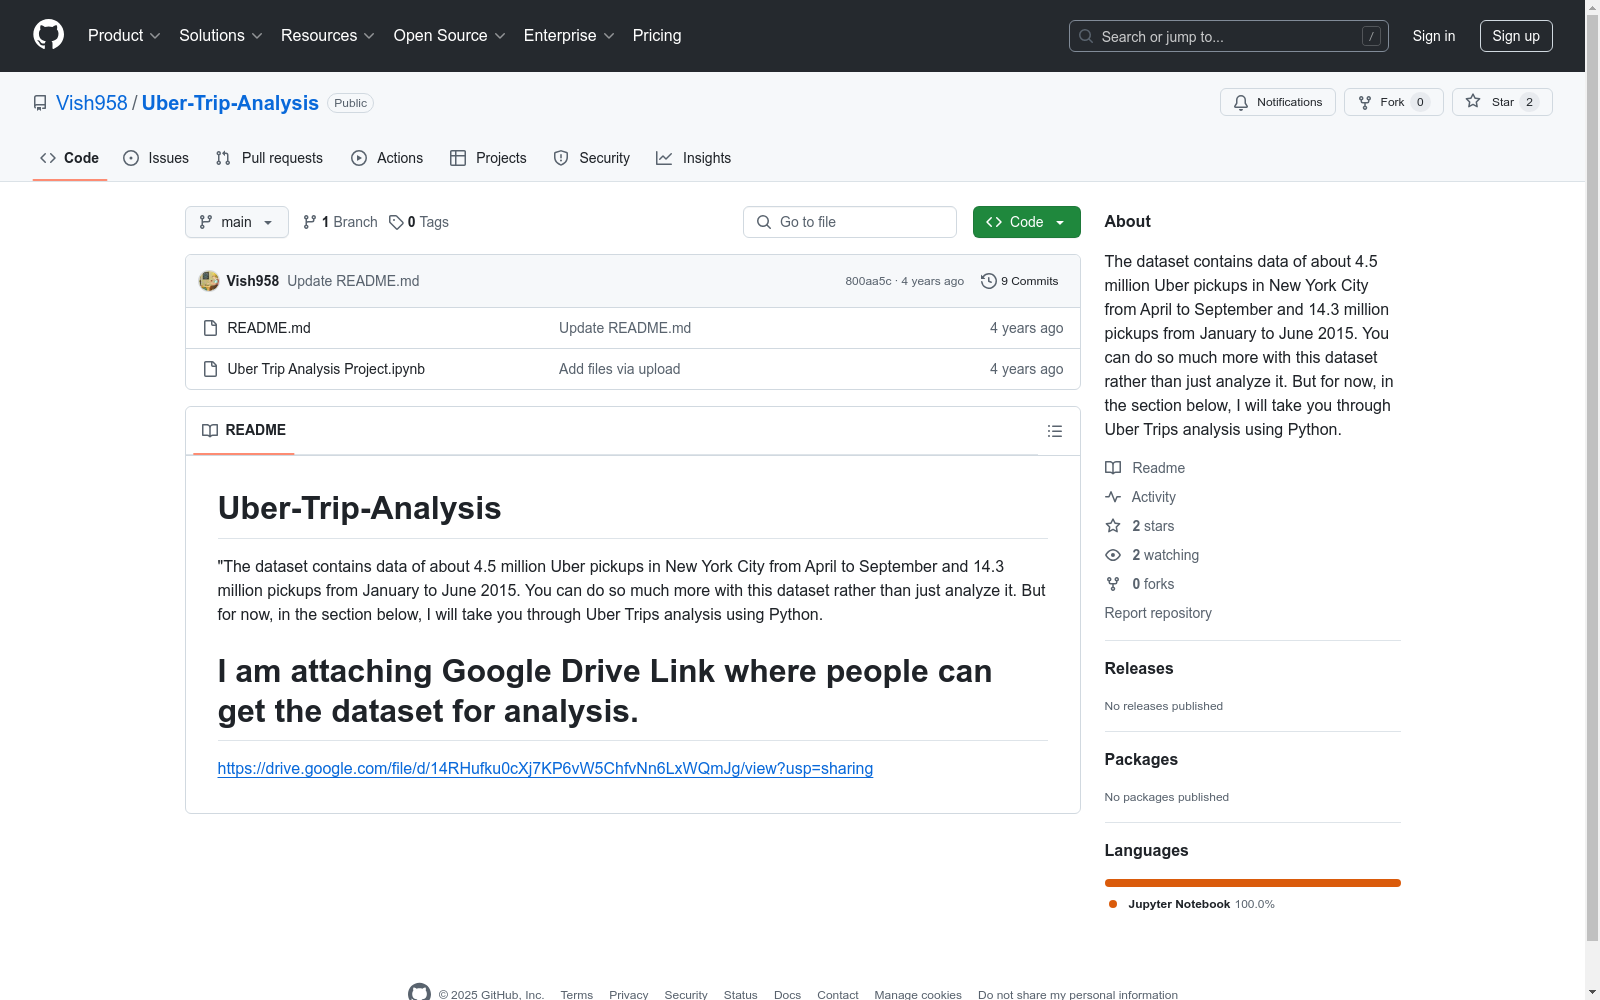Image resolution: width=1600 pixels, height=1000 pixels.
Task: Open Uber Trip Analysis Project.ipynb file
Action: 326,369
